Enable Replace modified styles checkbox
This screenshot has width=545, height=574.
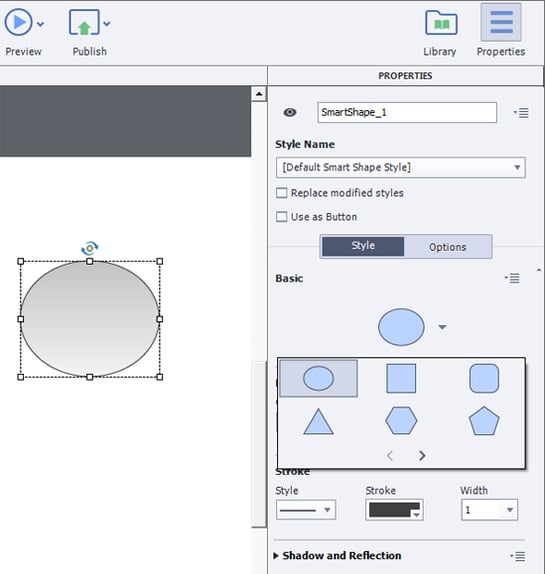281,193
